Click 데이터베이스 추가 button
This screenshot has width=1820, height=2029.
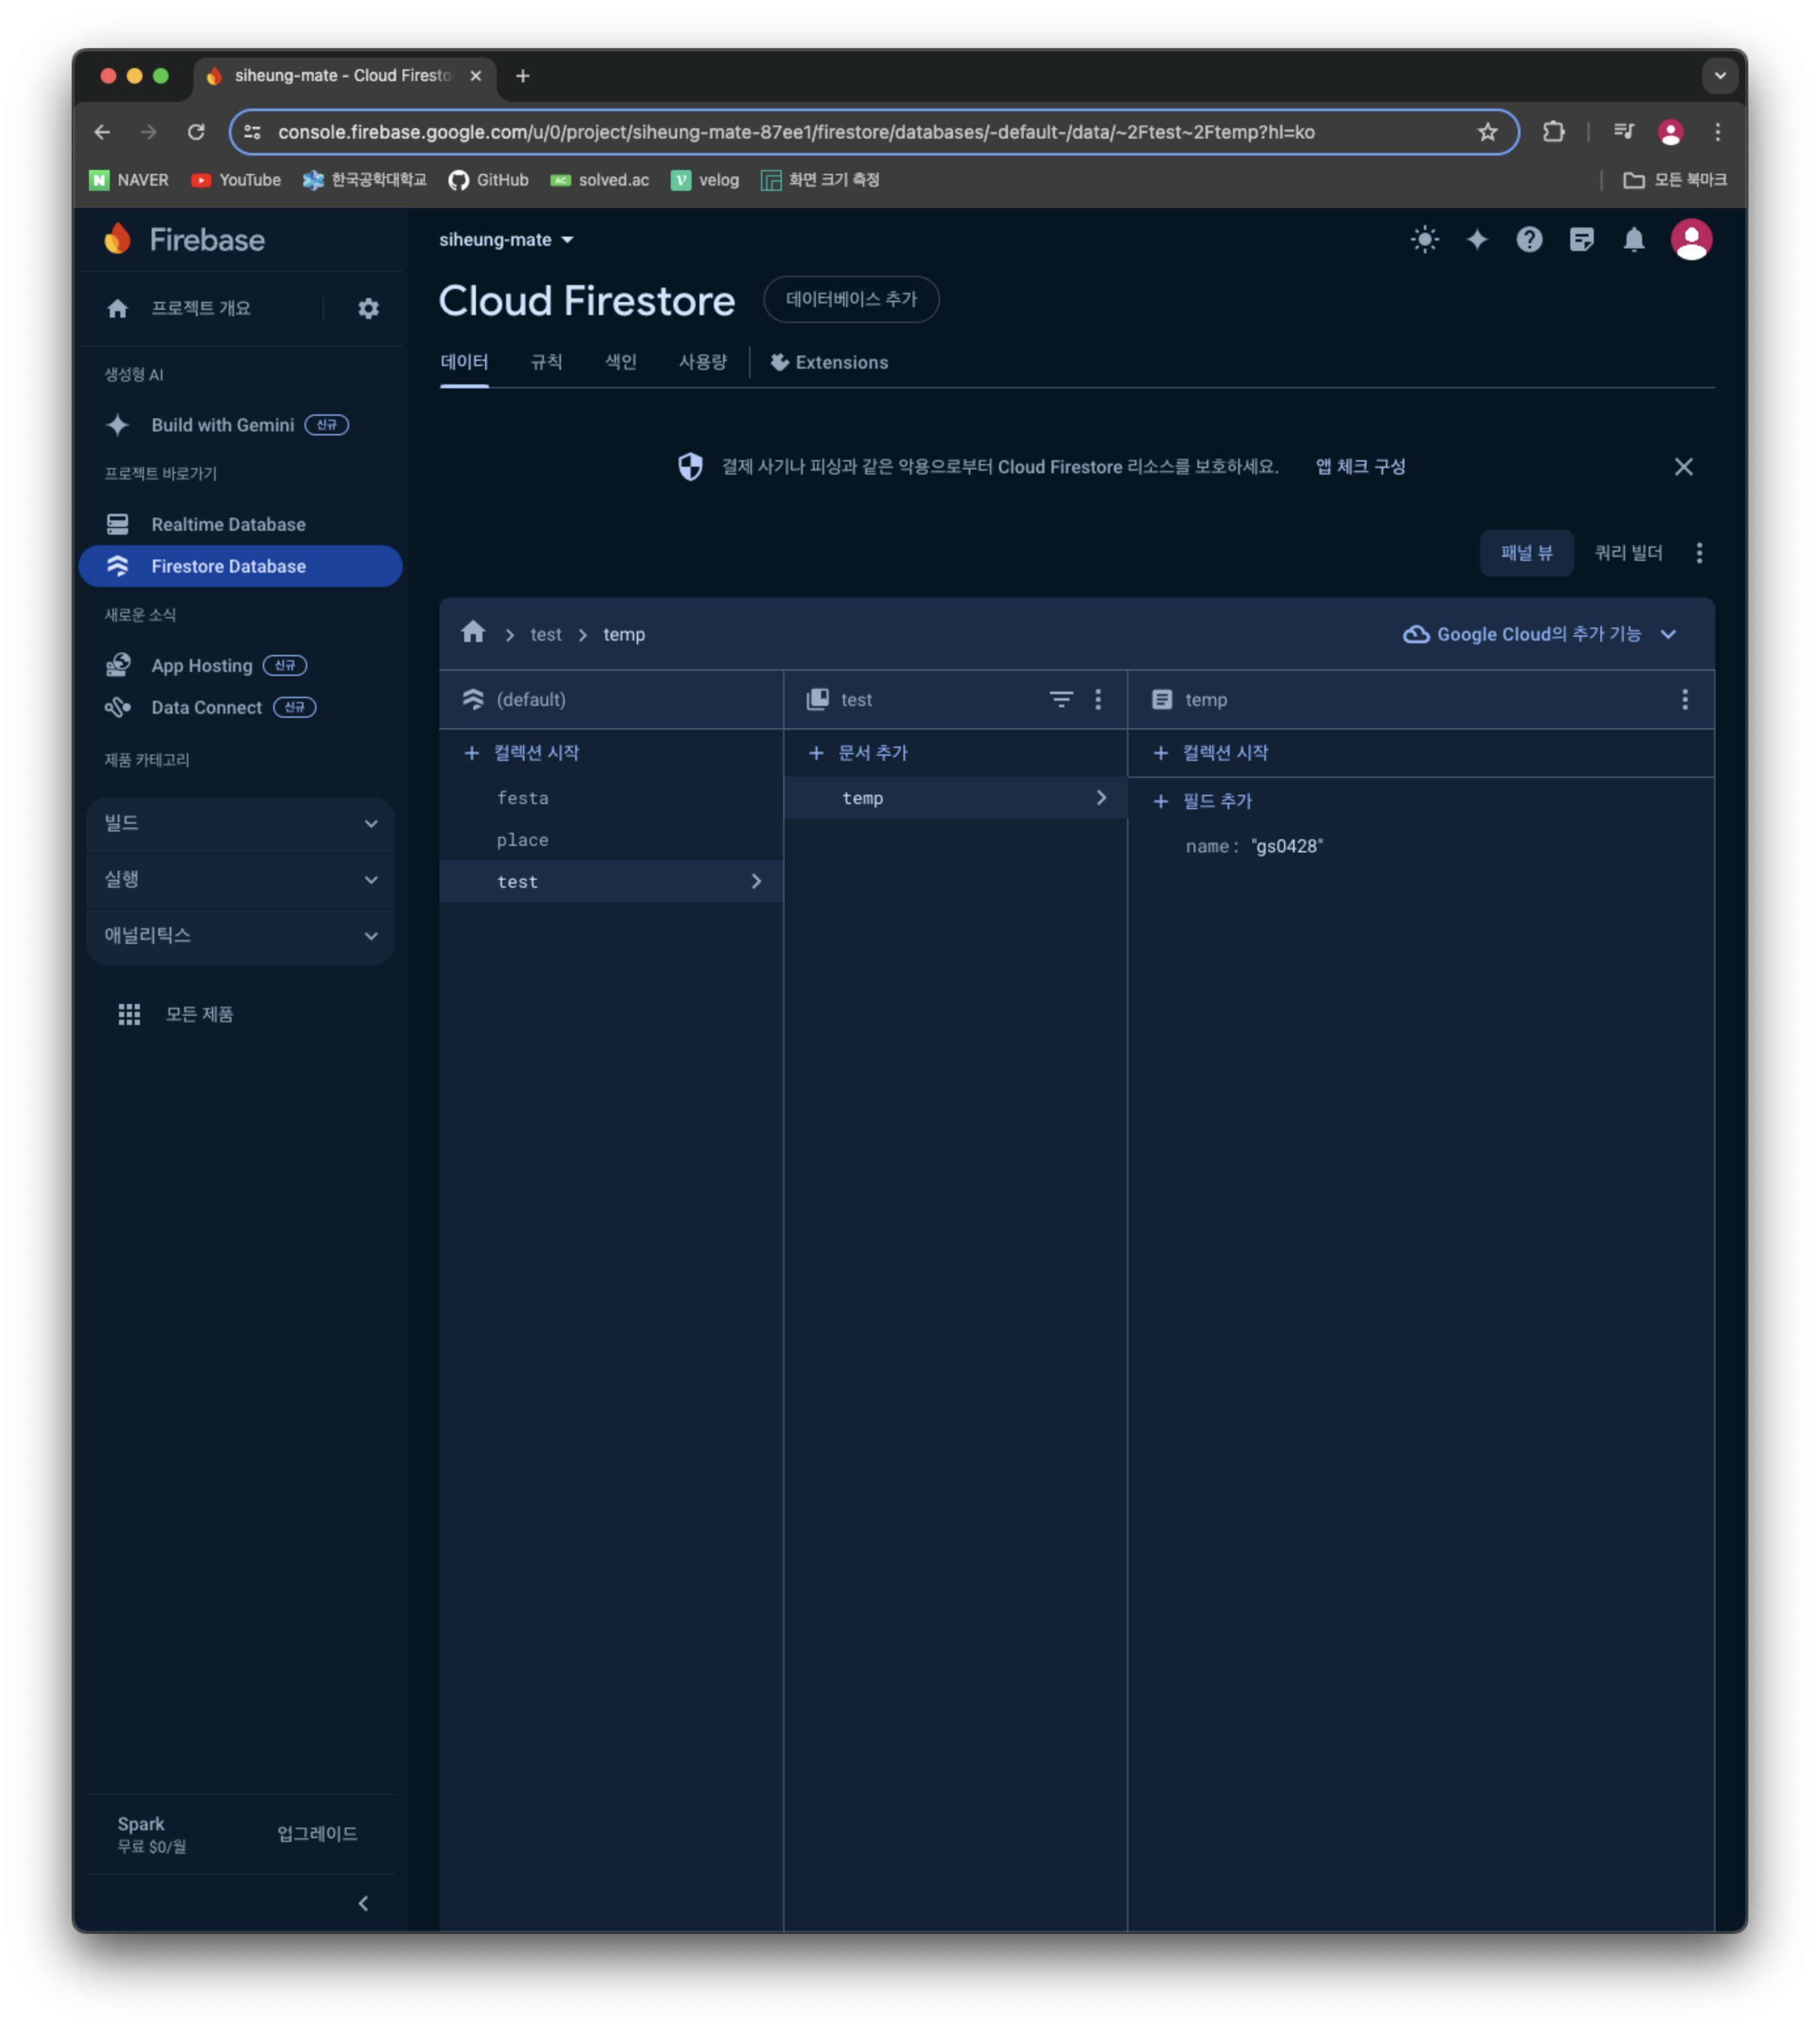850,299
